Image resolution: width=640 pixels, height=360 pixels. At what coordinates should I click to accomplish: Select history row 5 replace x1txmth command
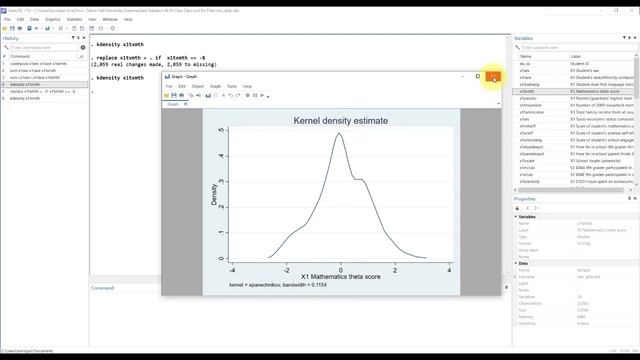click(x=44, y=91)
